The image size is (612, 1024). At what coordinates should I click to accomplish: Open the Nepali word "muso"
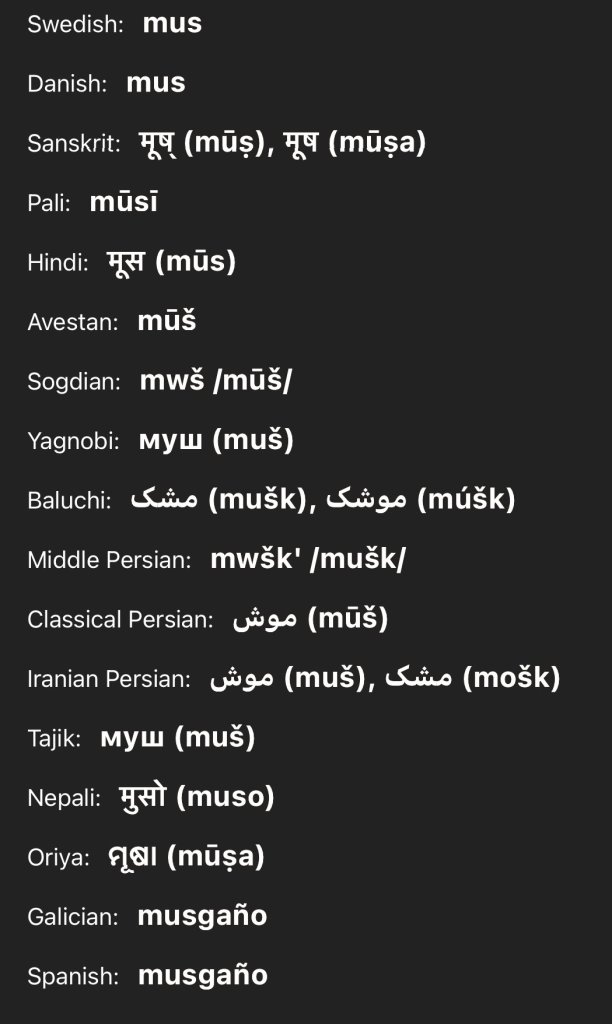142,797
